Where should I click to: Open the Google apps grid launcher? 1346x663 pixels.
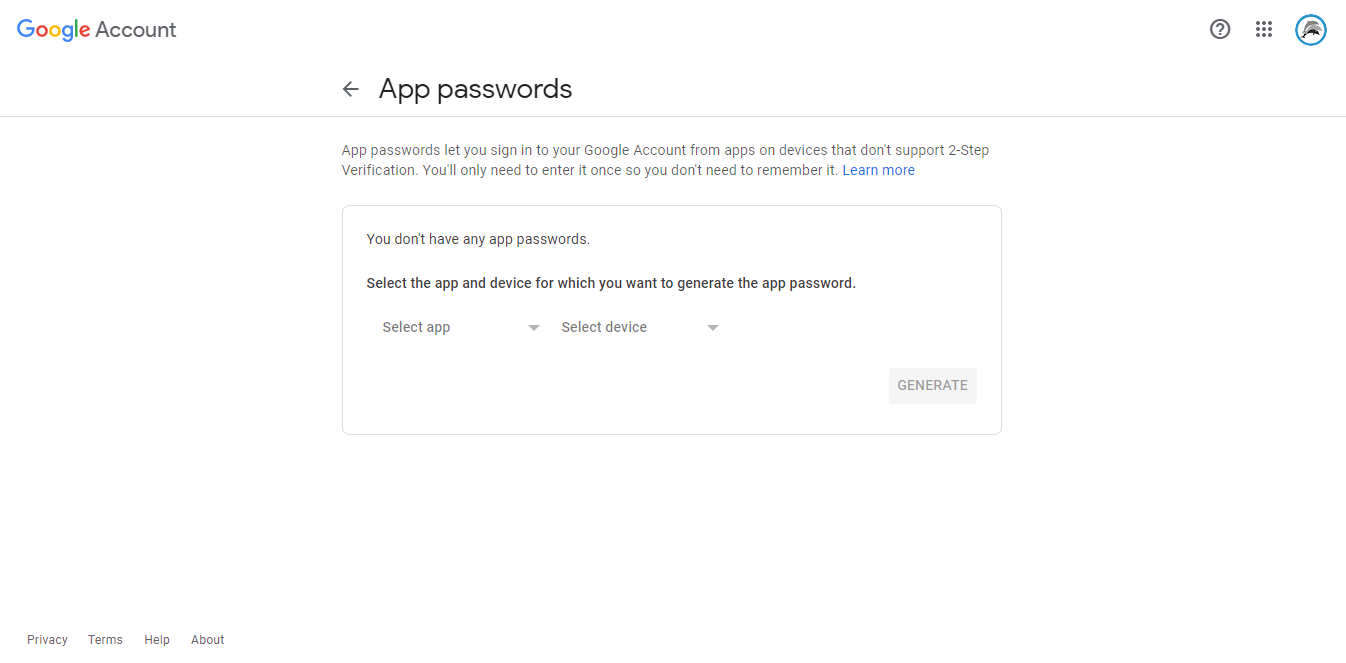click(1264, 30)
